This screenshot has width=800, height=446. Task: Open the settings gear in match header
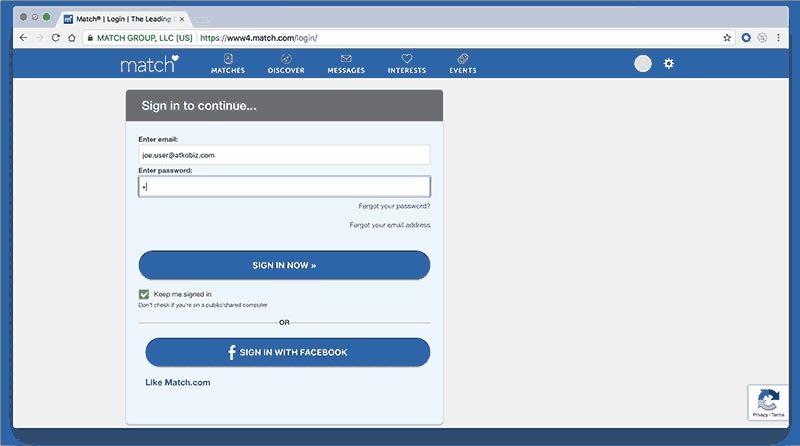click(669, 63)
